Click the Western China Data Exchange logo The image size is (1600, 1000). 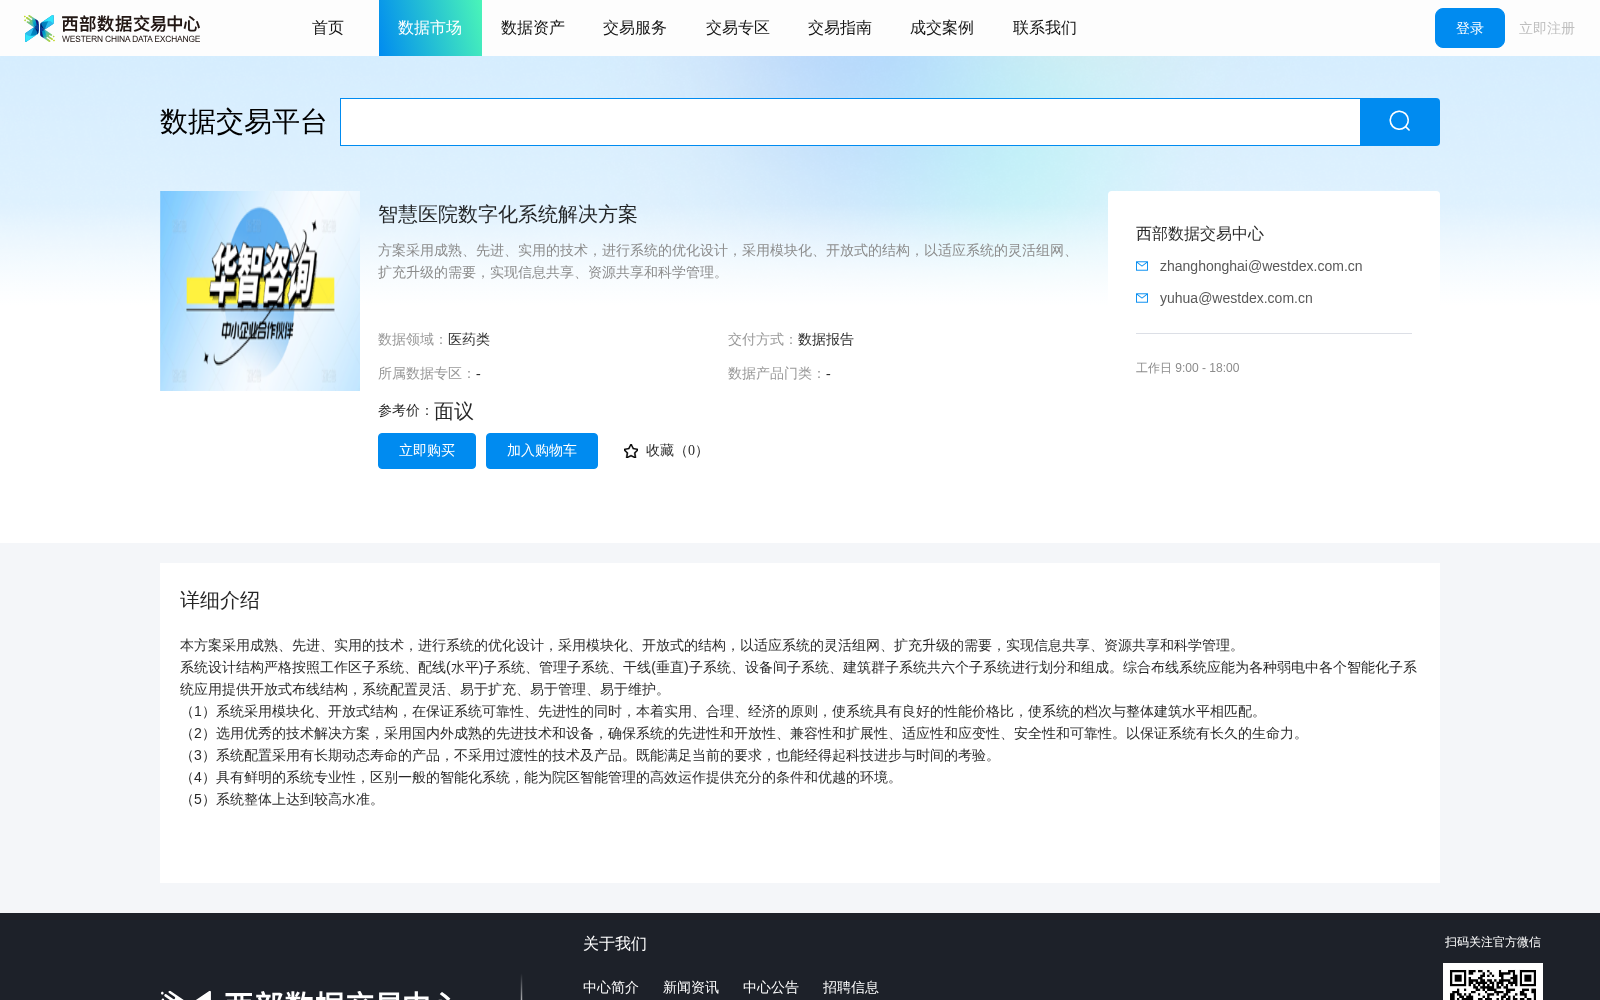tap(112, 28)
